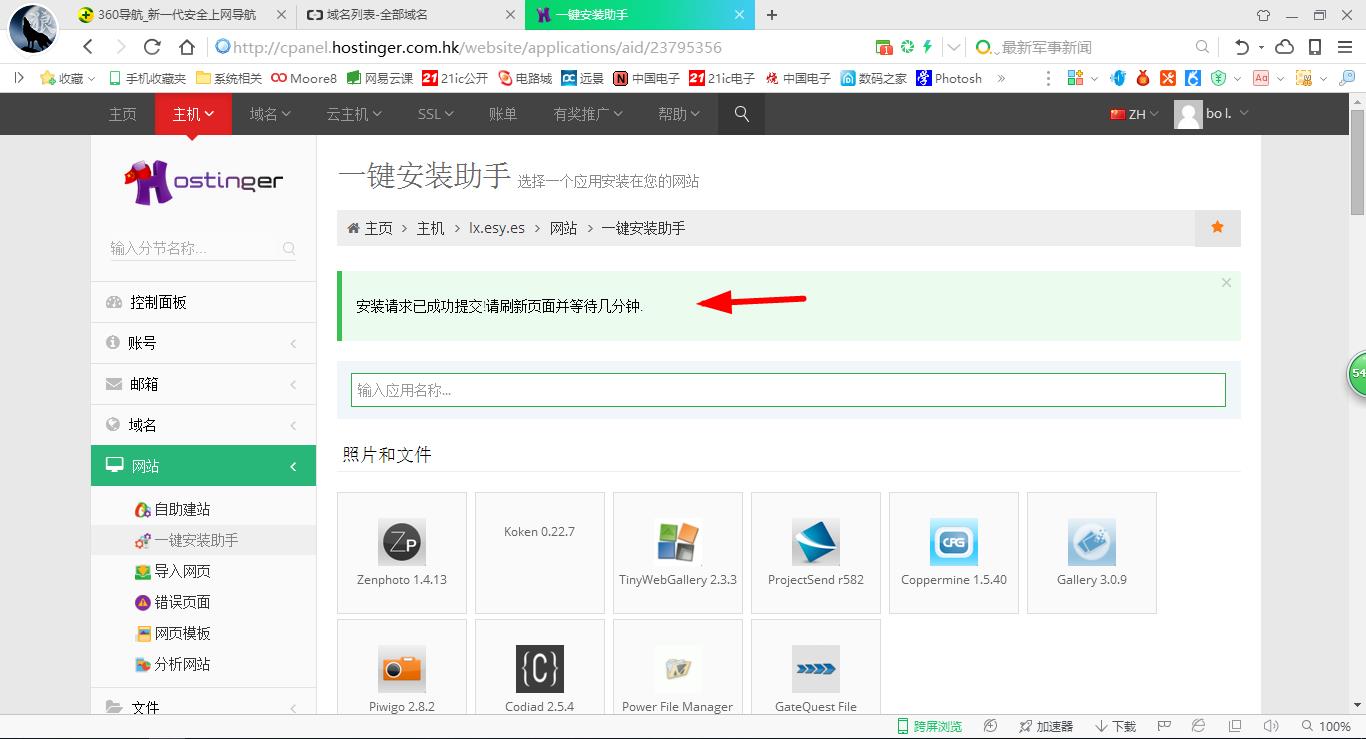Screen dimensions: 1366x739
Task: Select the 邮箱 sidebar icon
Action: click(115, 383)
